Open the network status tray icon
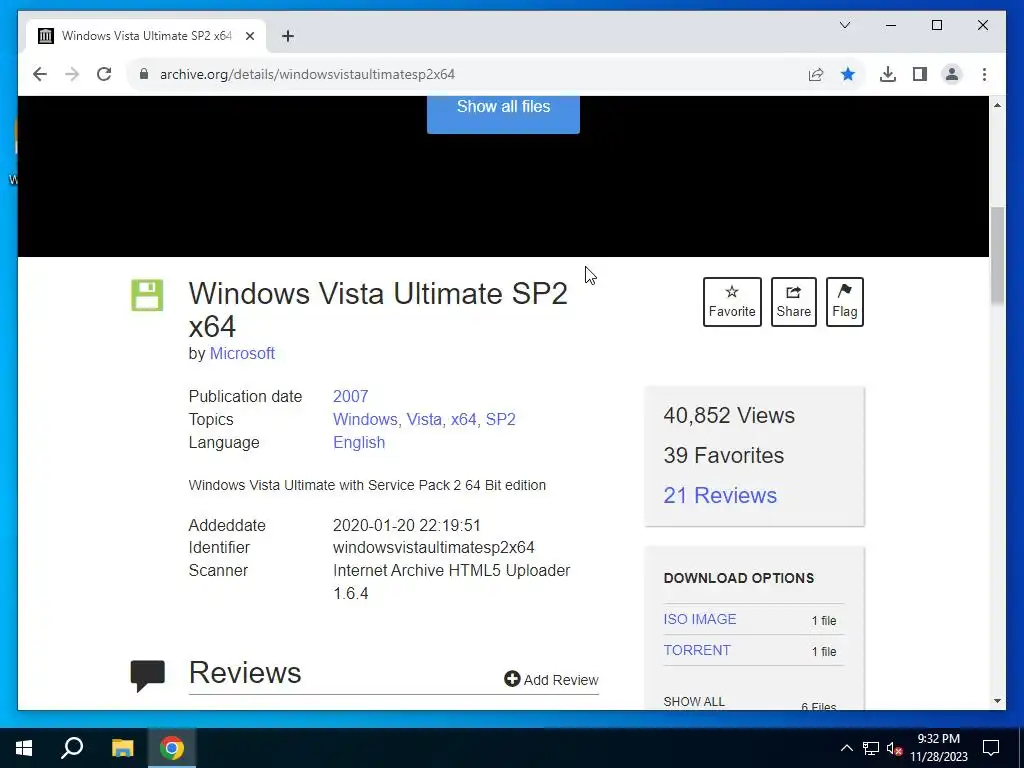This screenshot has height=768, width=1024. (871, 748)
